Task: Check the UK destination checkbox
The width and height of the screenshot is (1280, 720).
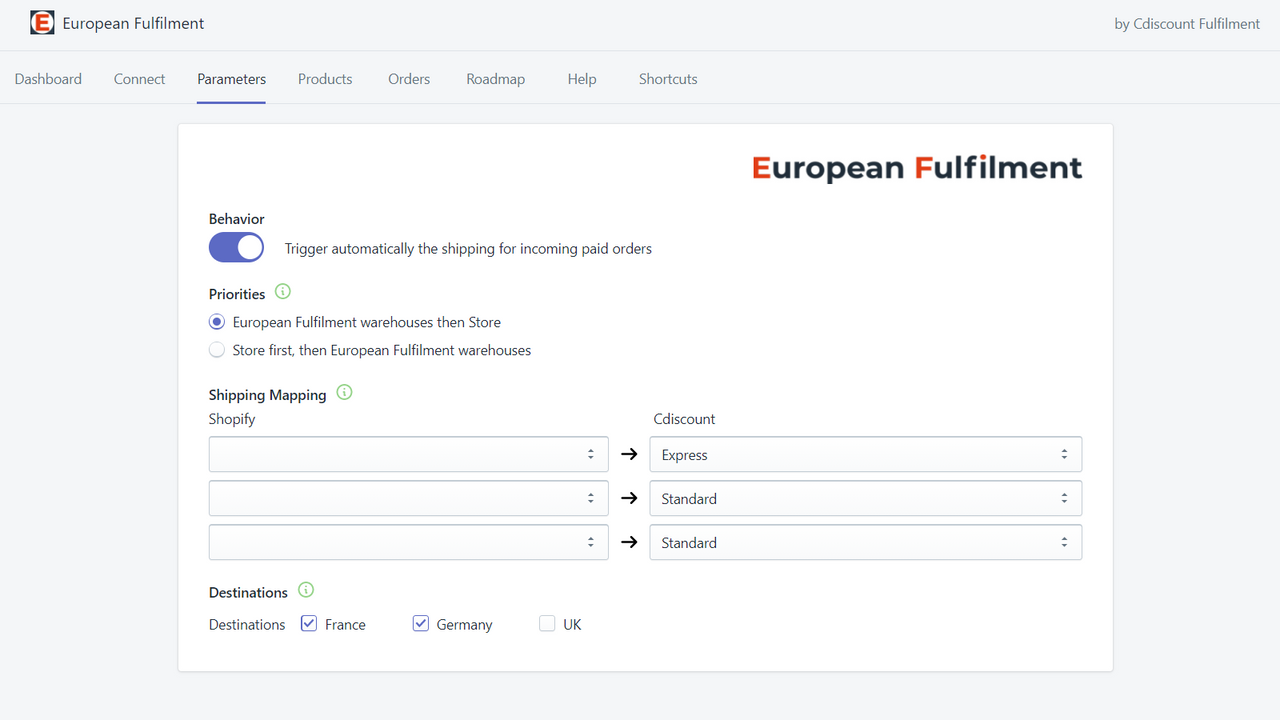Action: [547, 624]
